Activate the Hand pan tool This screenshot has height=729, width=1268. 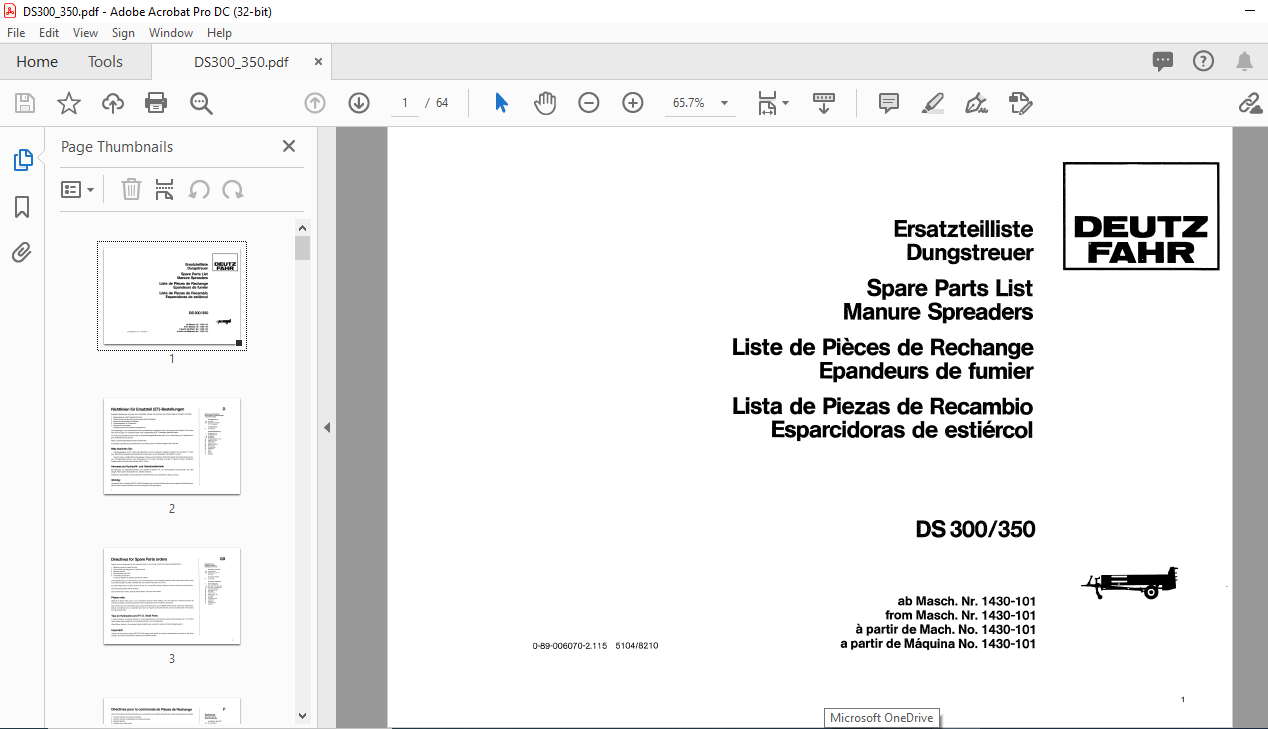[x=545, y=103]
